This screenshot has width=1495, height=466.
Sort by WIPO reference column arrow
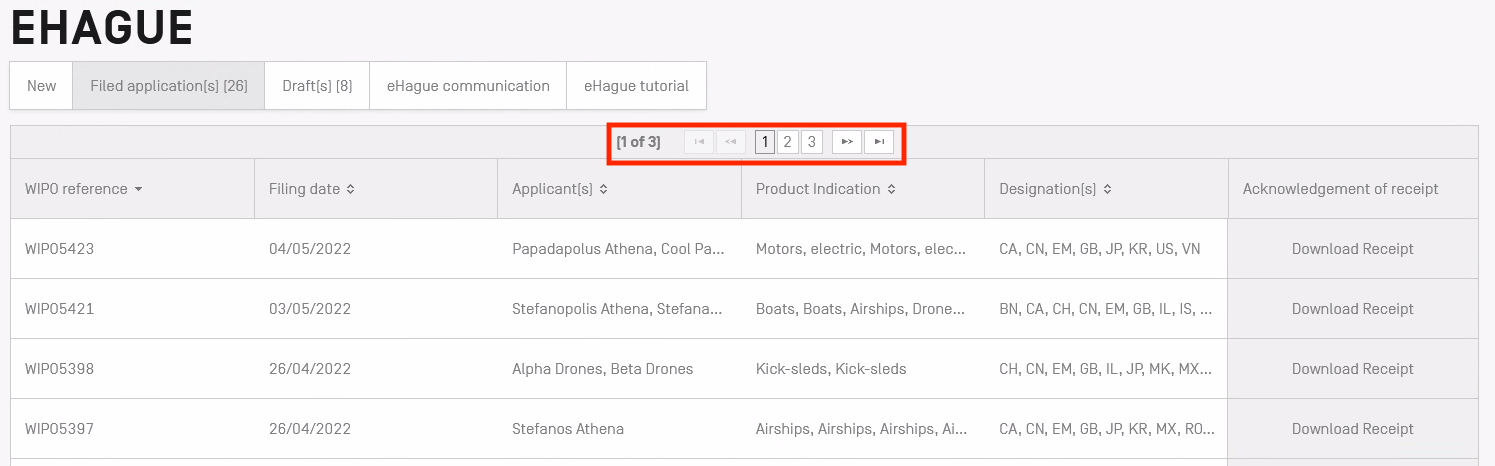coord(138,189)
